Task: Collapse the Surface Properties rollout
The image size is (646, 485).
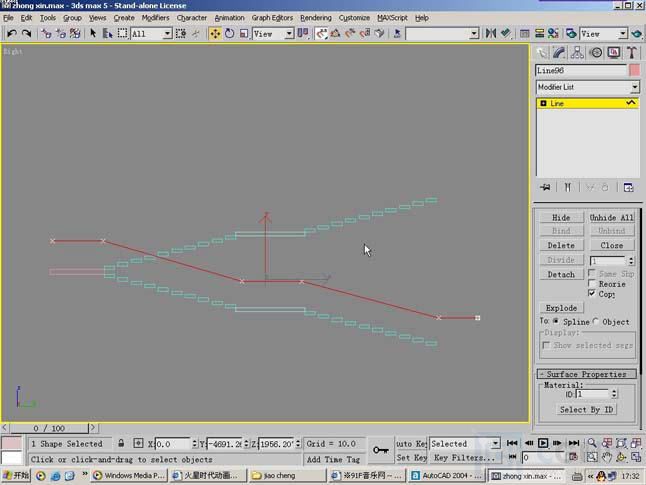Action: coord(586,374)
